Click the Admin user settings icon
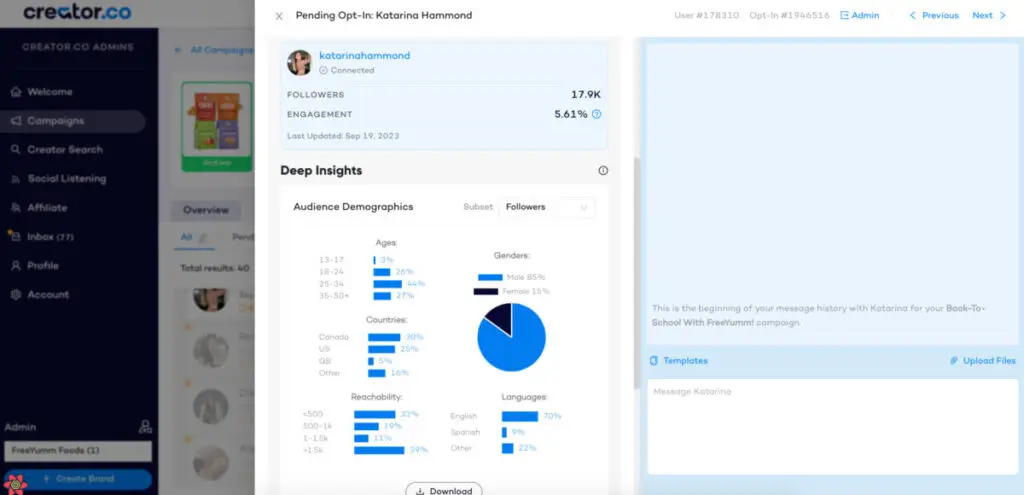Image resolution: width=1024 pixels, height=495 pixels. pyautogui.click(x=145, y=427)
